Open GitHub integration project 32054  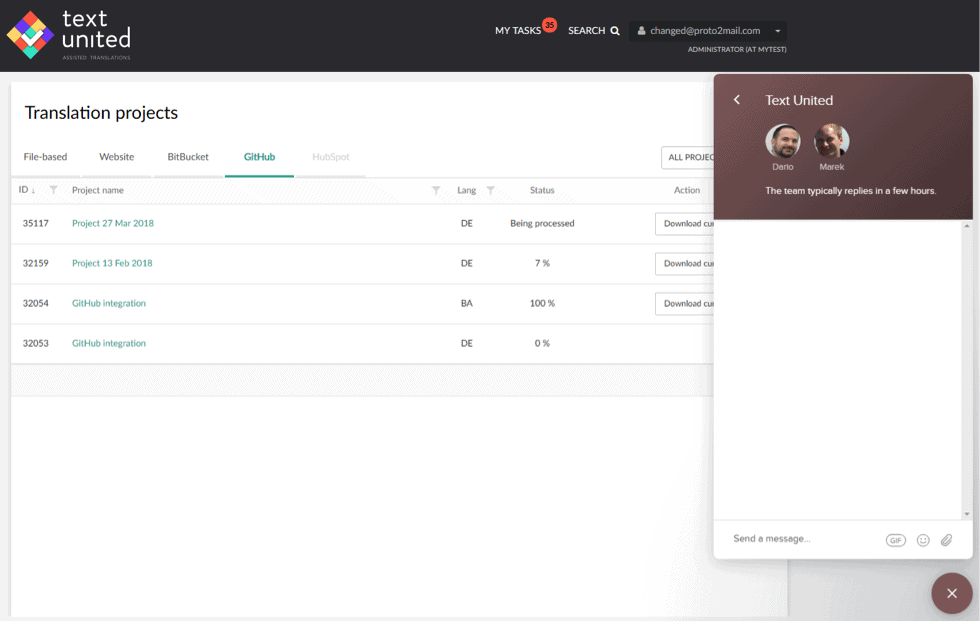click(x=109, y=303)
